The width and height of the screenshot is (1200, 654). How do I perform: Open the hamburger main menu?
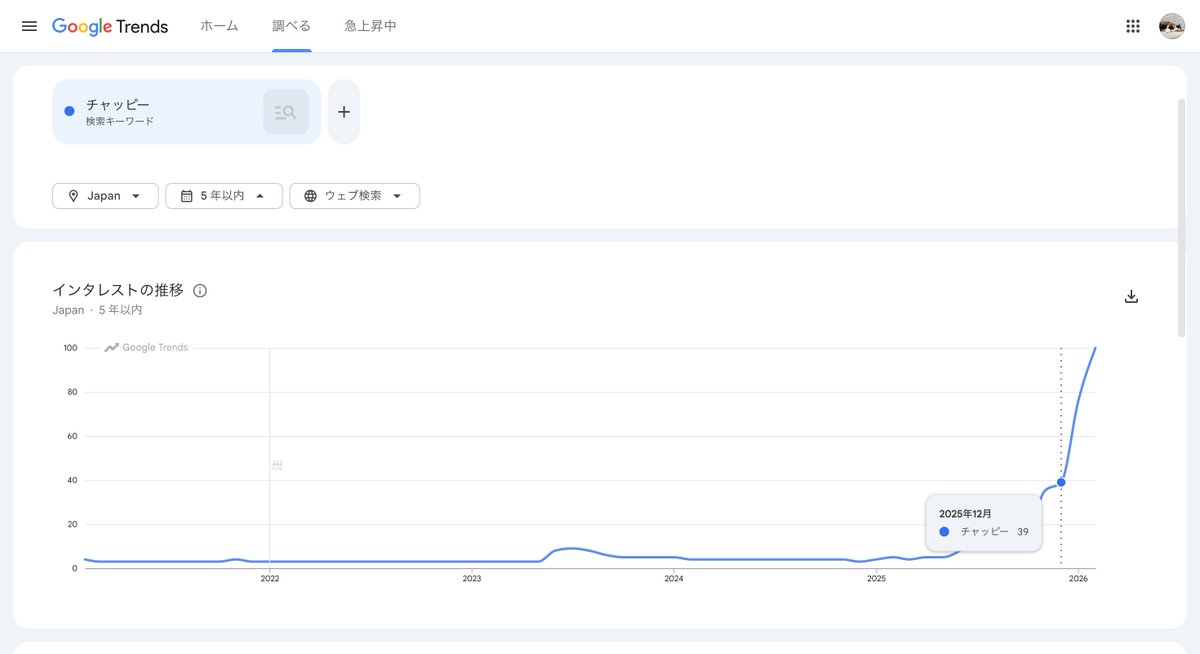29,26
